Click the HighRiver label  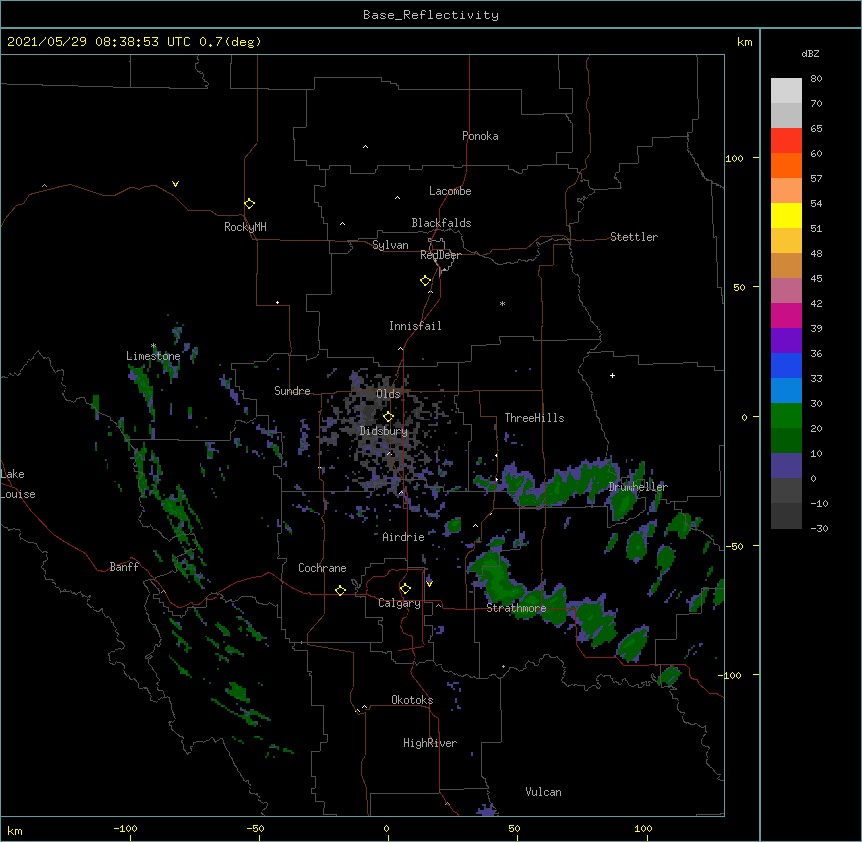(x=429, y=743)
